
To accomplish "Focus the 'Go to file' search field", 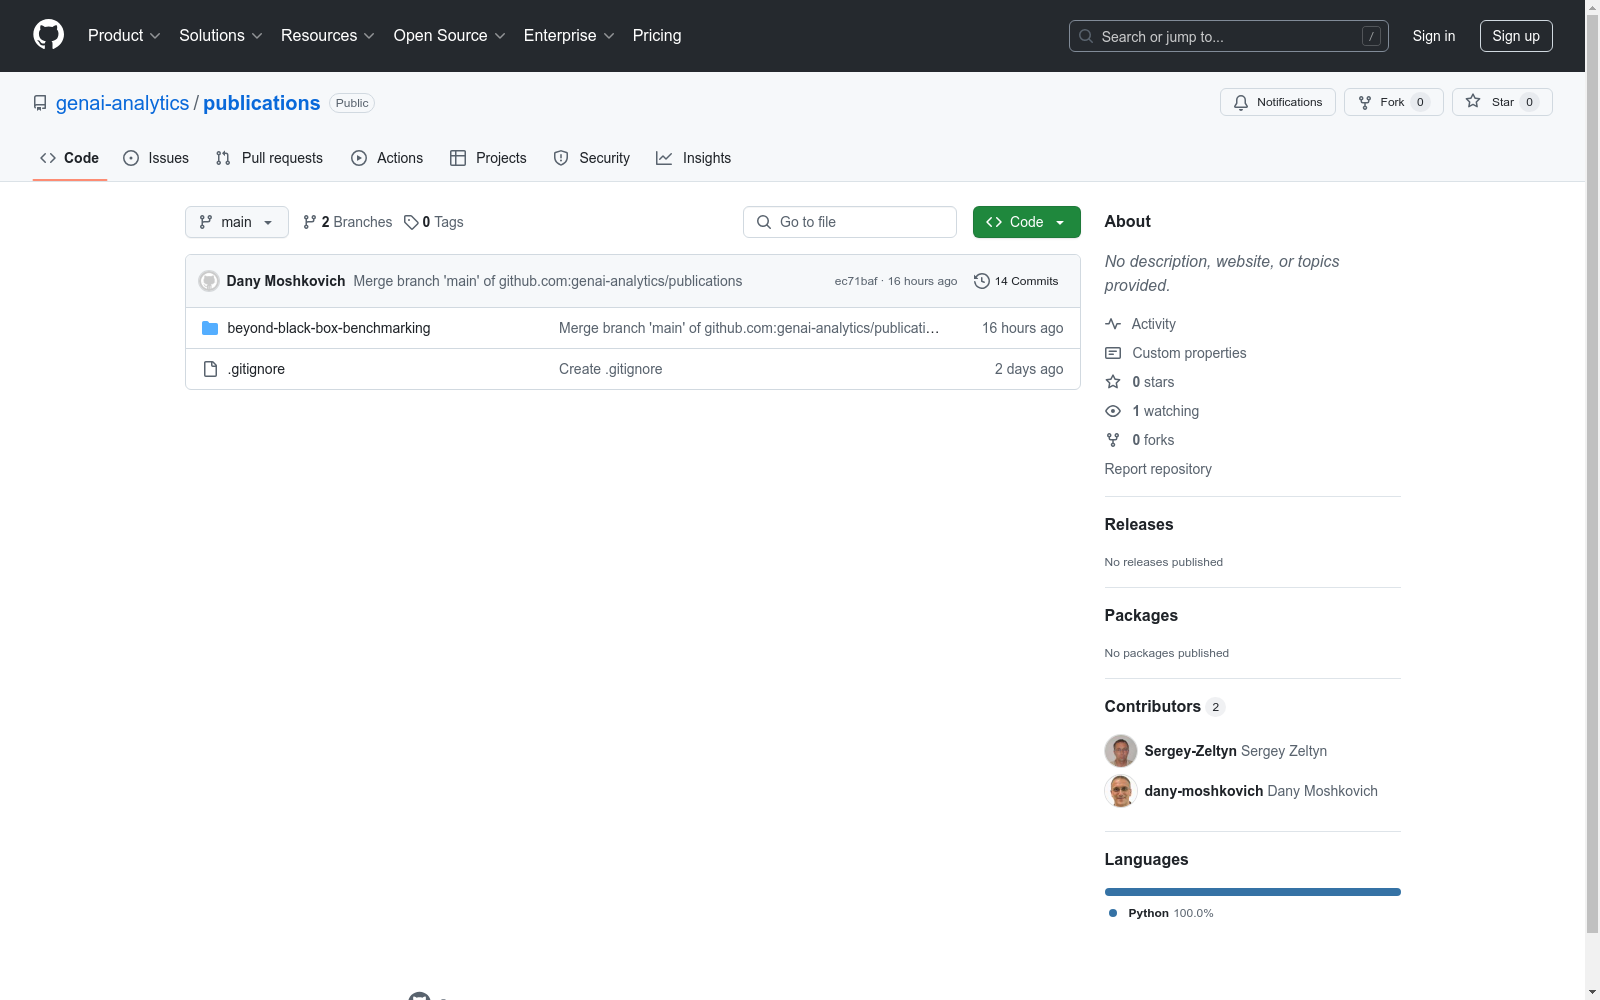I will pyautogui.click(x=850, y=222).
